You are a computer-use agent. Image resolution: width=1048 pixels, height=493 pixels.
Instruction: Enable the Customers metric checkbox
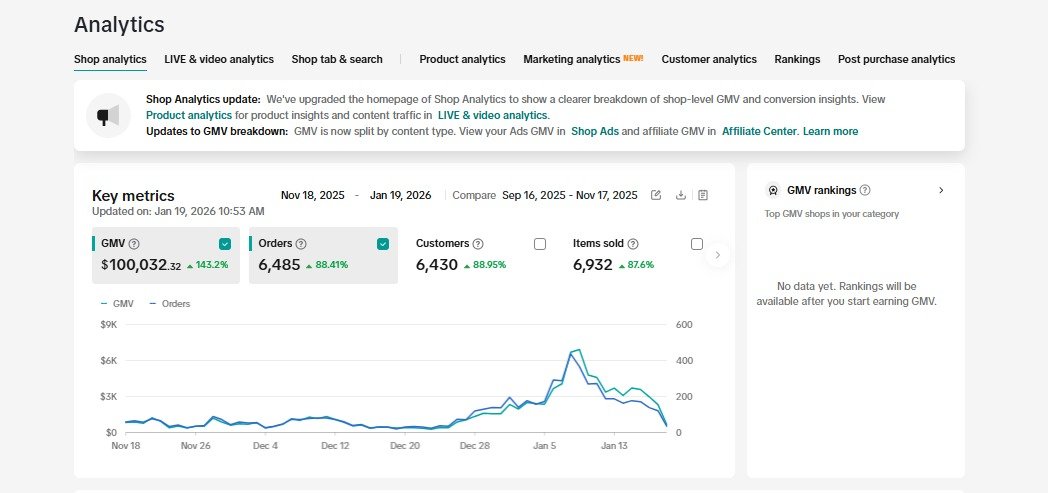point(540,244)
